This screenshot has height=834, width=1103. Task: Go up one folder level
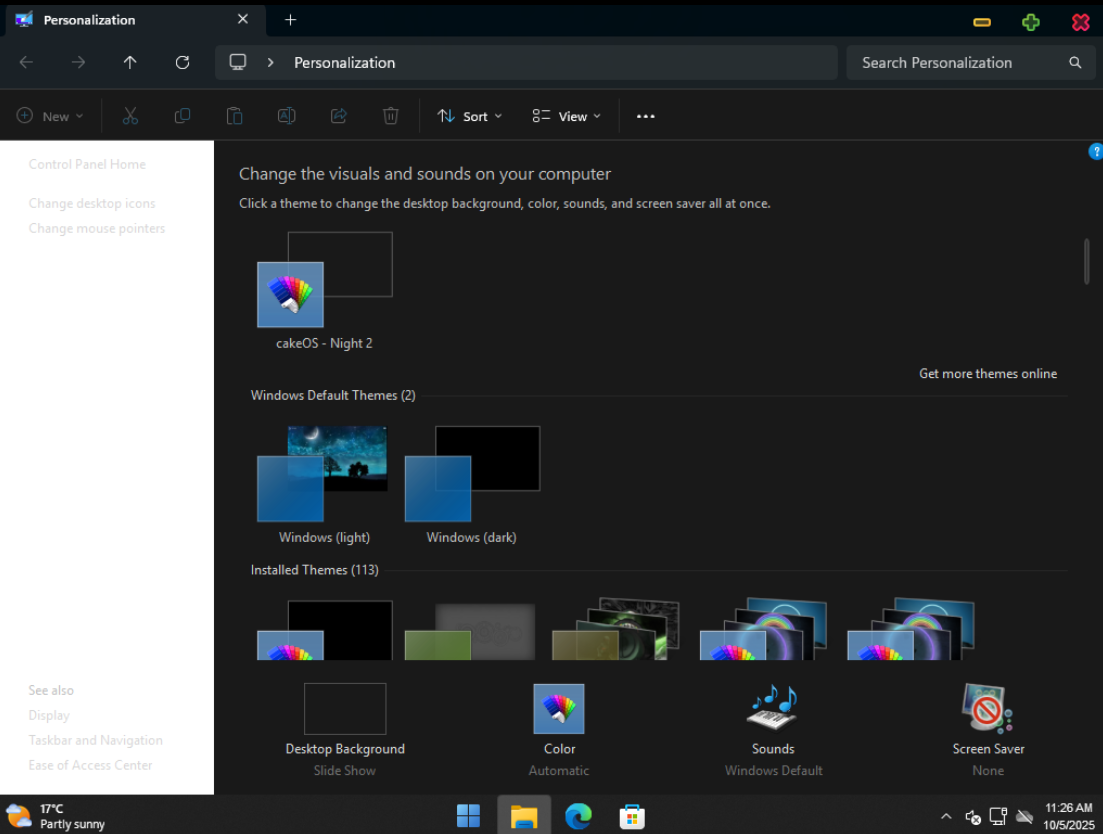(x=130, y=62)
